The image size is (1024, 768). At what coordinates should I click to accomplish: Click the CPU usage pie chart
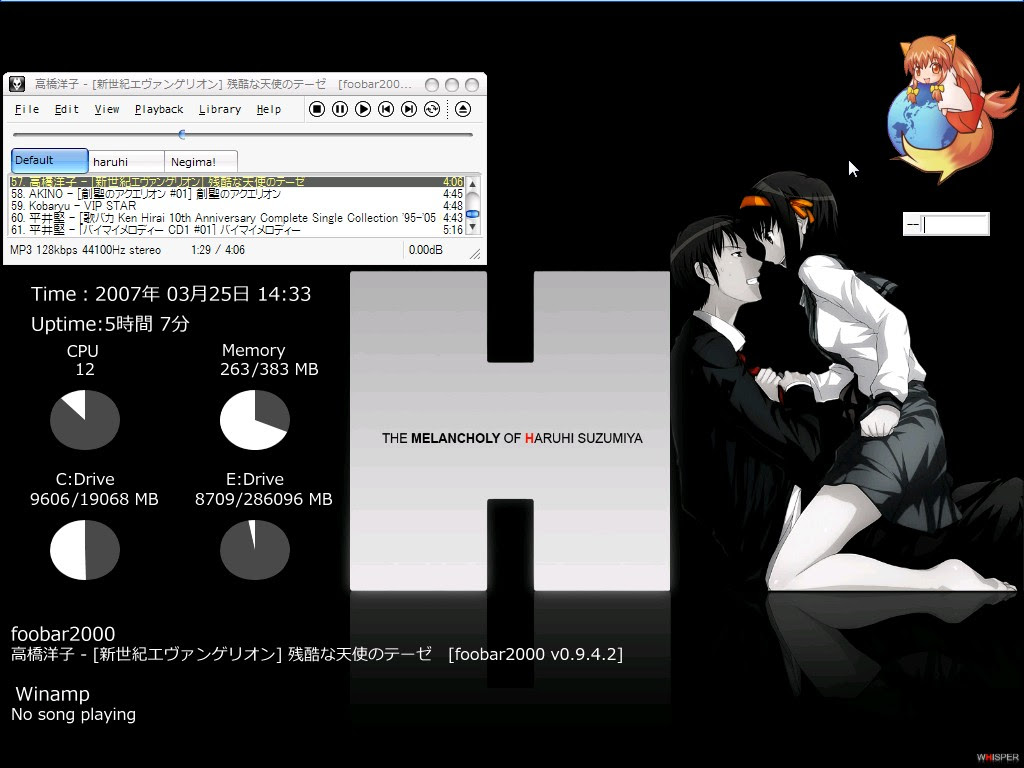(85, 420)
